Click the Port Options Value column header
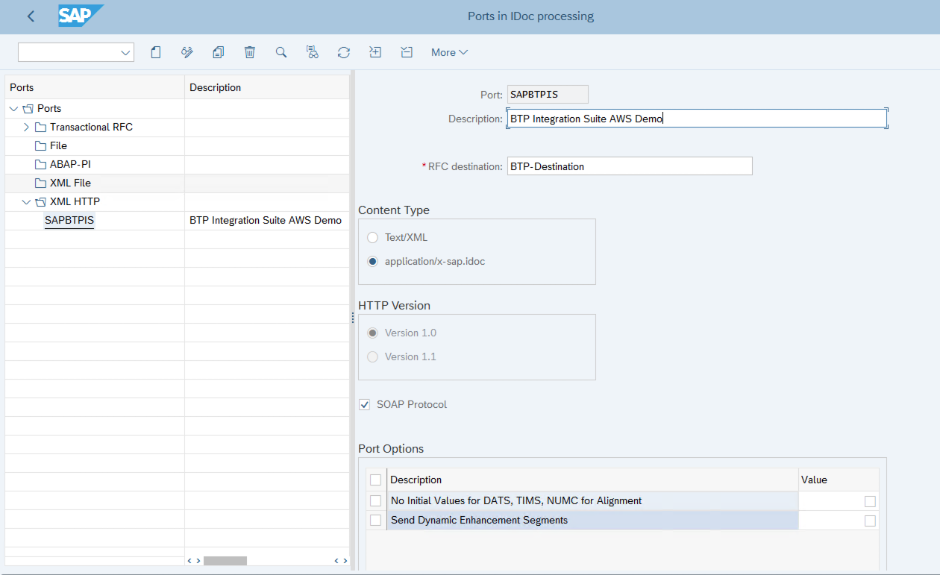941x575 pixels. tap(838, 480)
